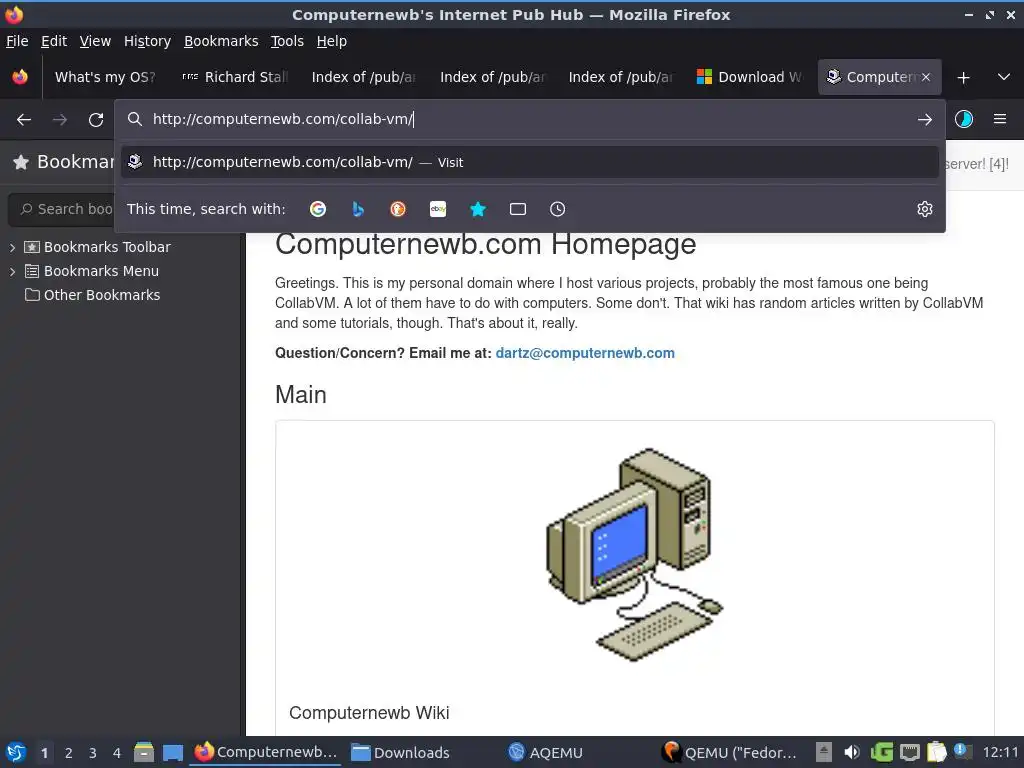Open the volume control tray icon
This screenshot has width=1024, height=768.
click(852, 752)
